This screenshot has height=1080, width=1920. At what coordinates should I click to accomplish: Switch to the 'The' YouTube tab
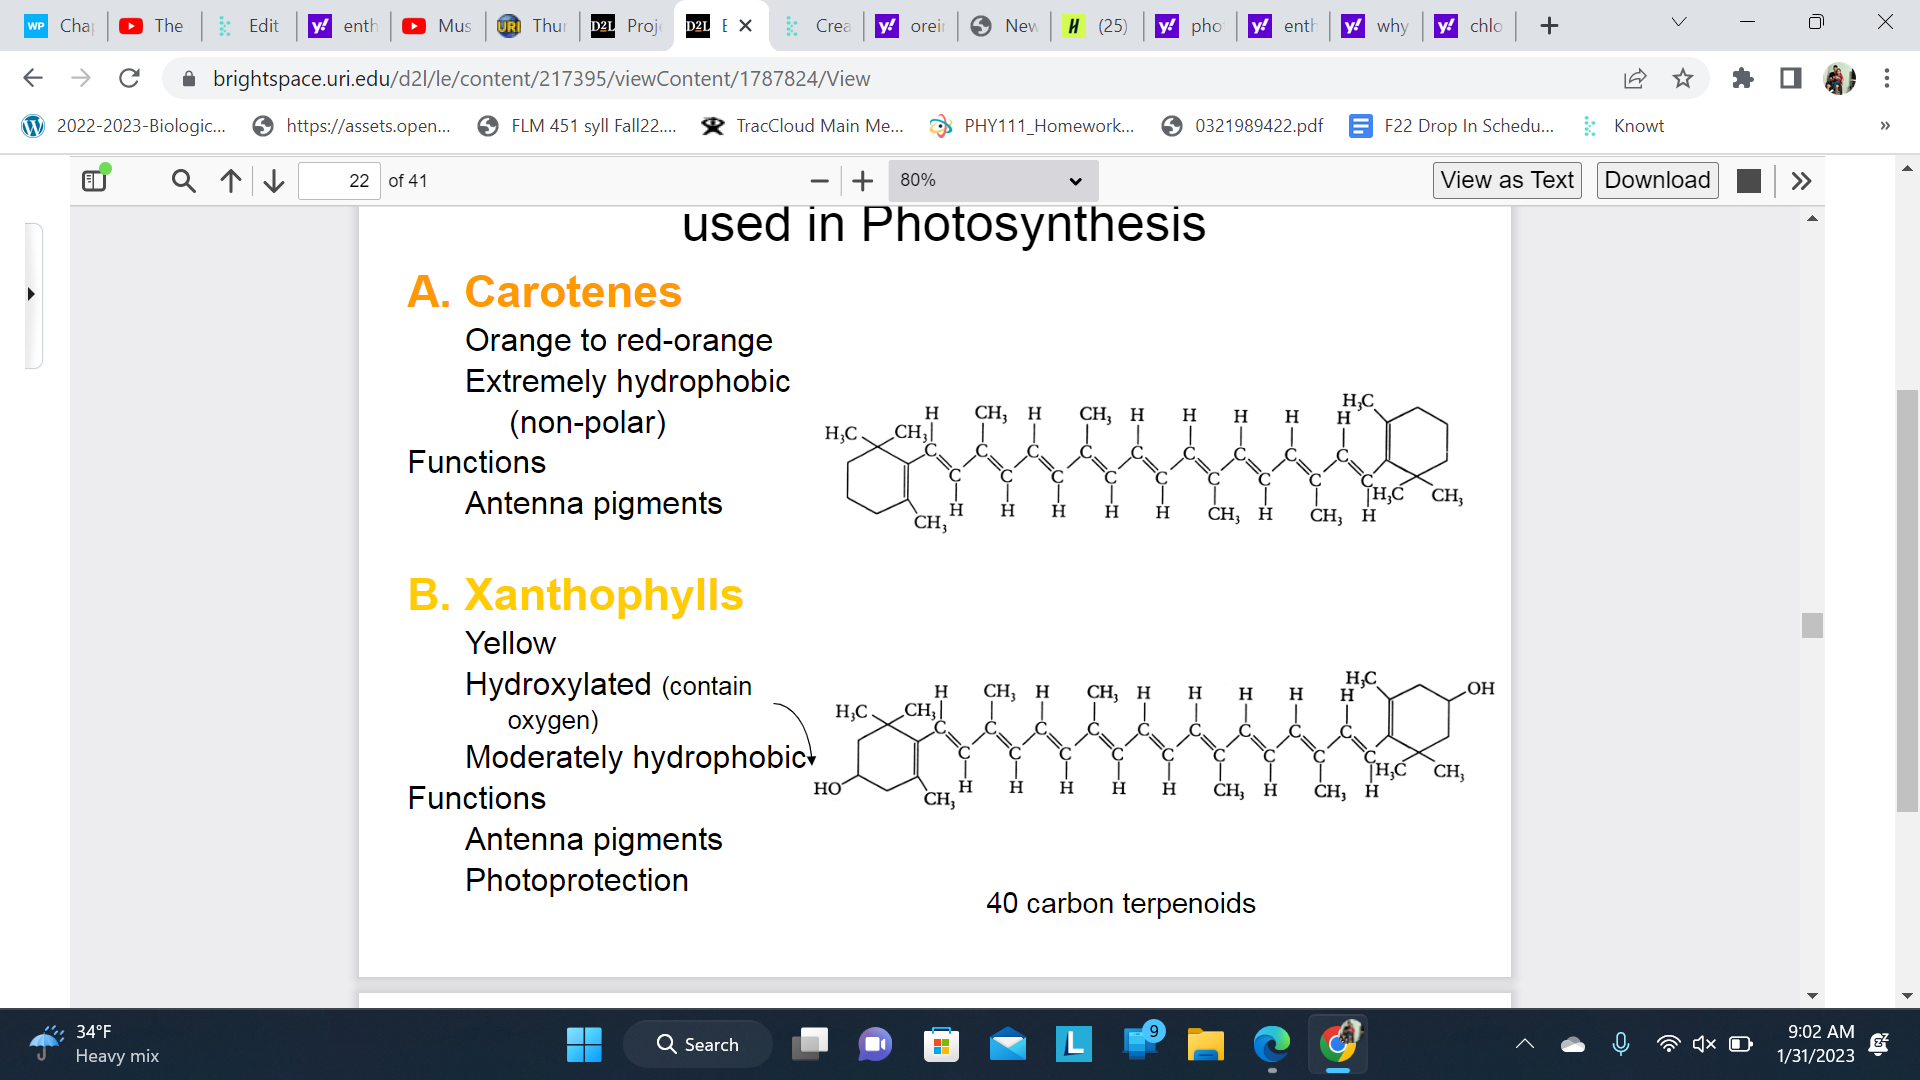click(153, 26)
